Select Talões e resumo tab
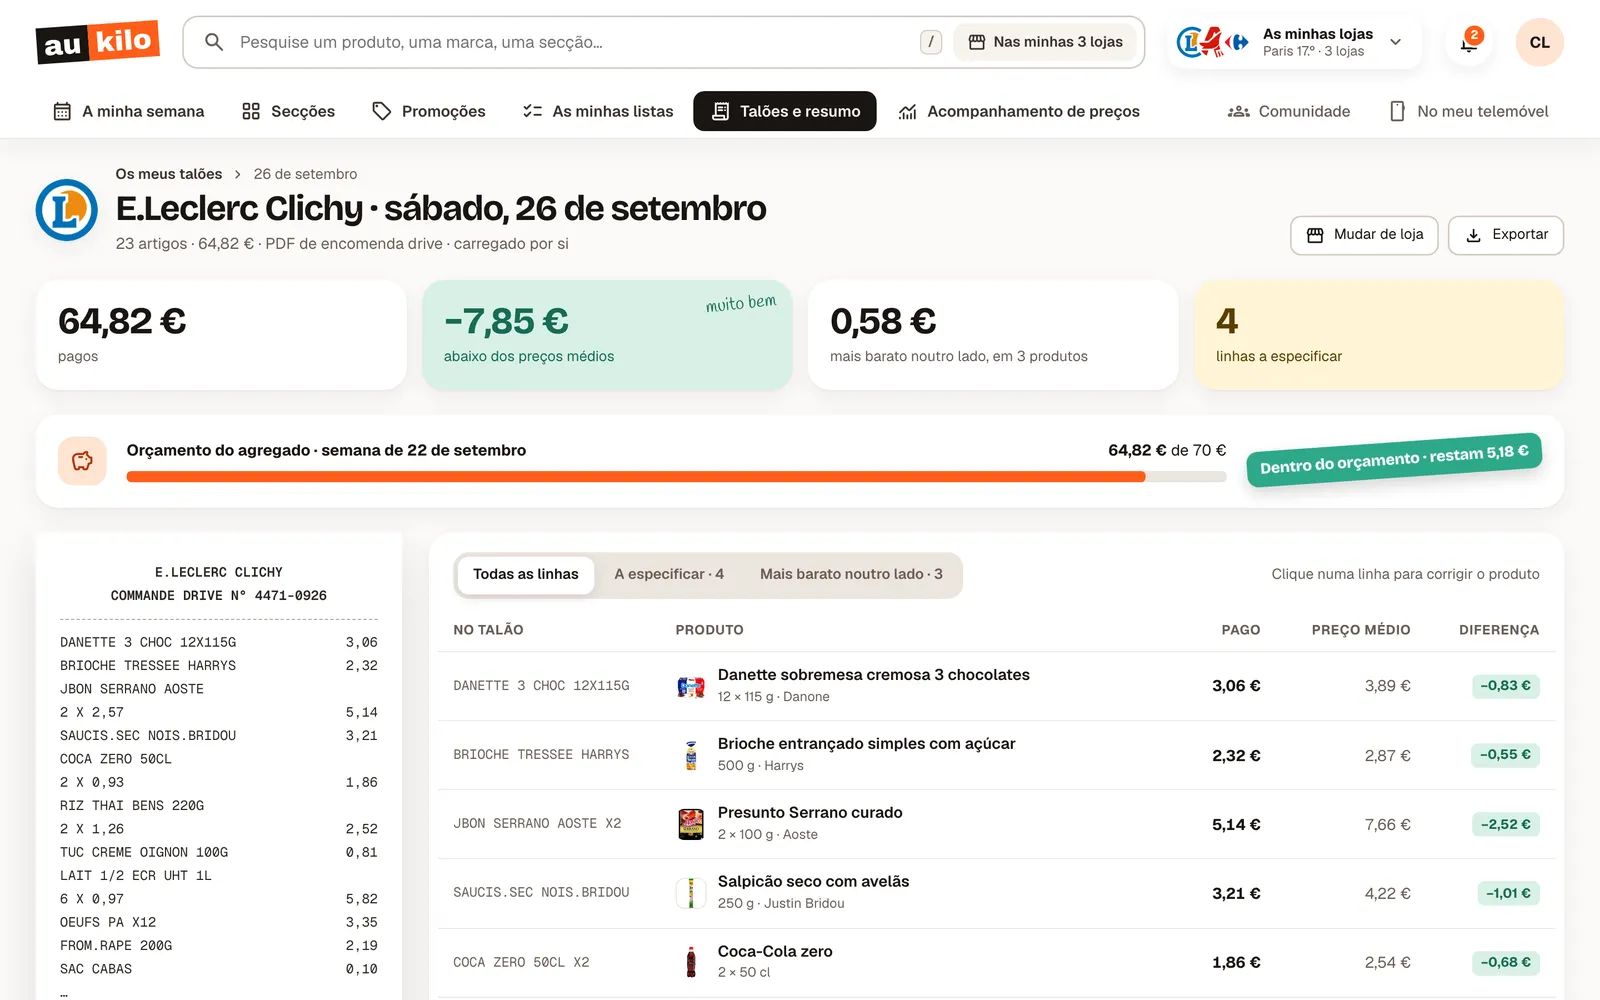This screenshot has height=1000, width=1600. pos(785,111)
